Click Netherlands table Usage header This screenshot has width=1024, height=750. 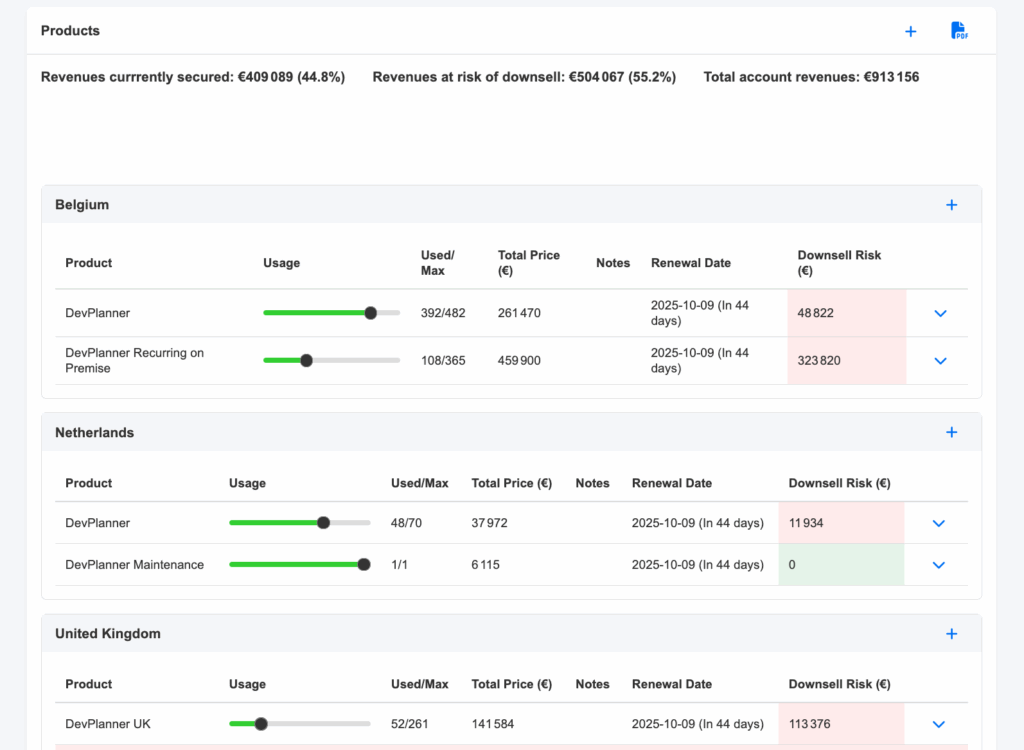coord(248,483)
